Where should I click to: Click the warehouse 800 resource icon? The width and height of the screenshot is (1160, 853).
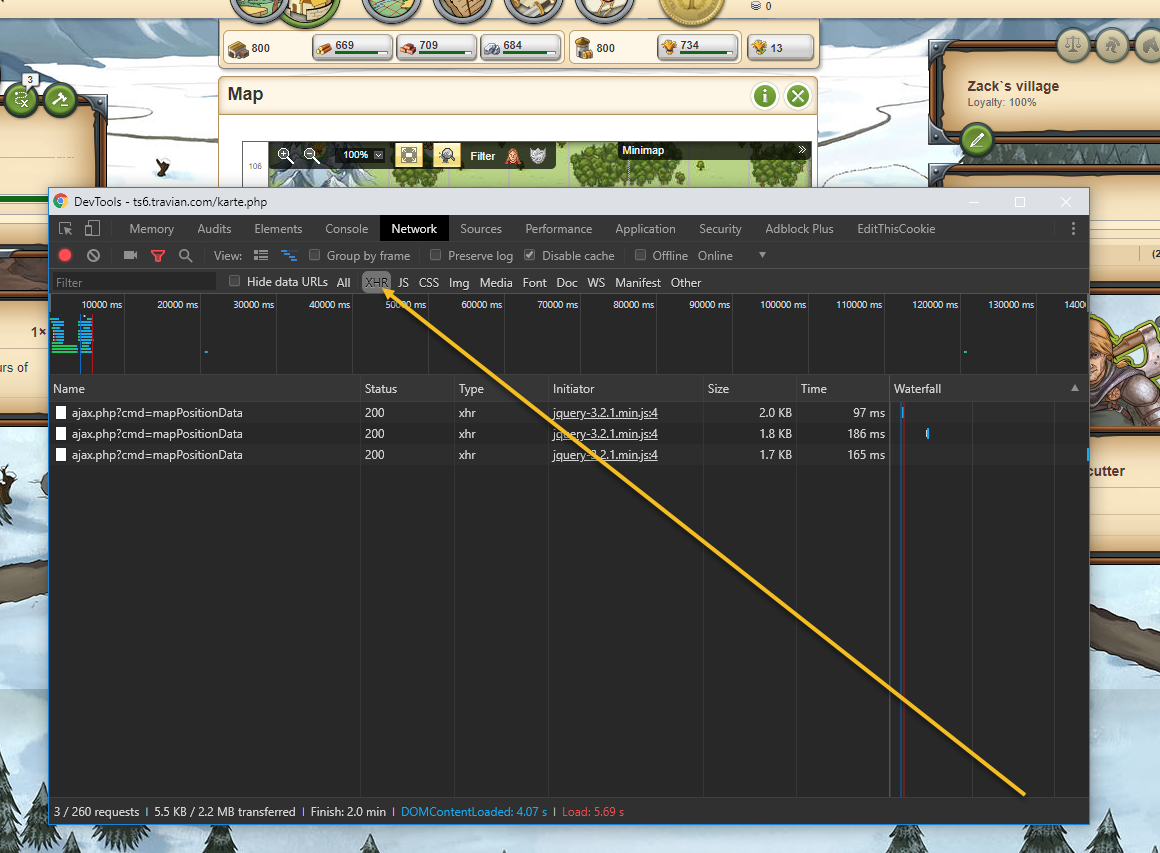(238, 49)
